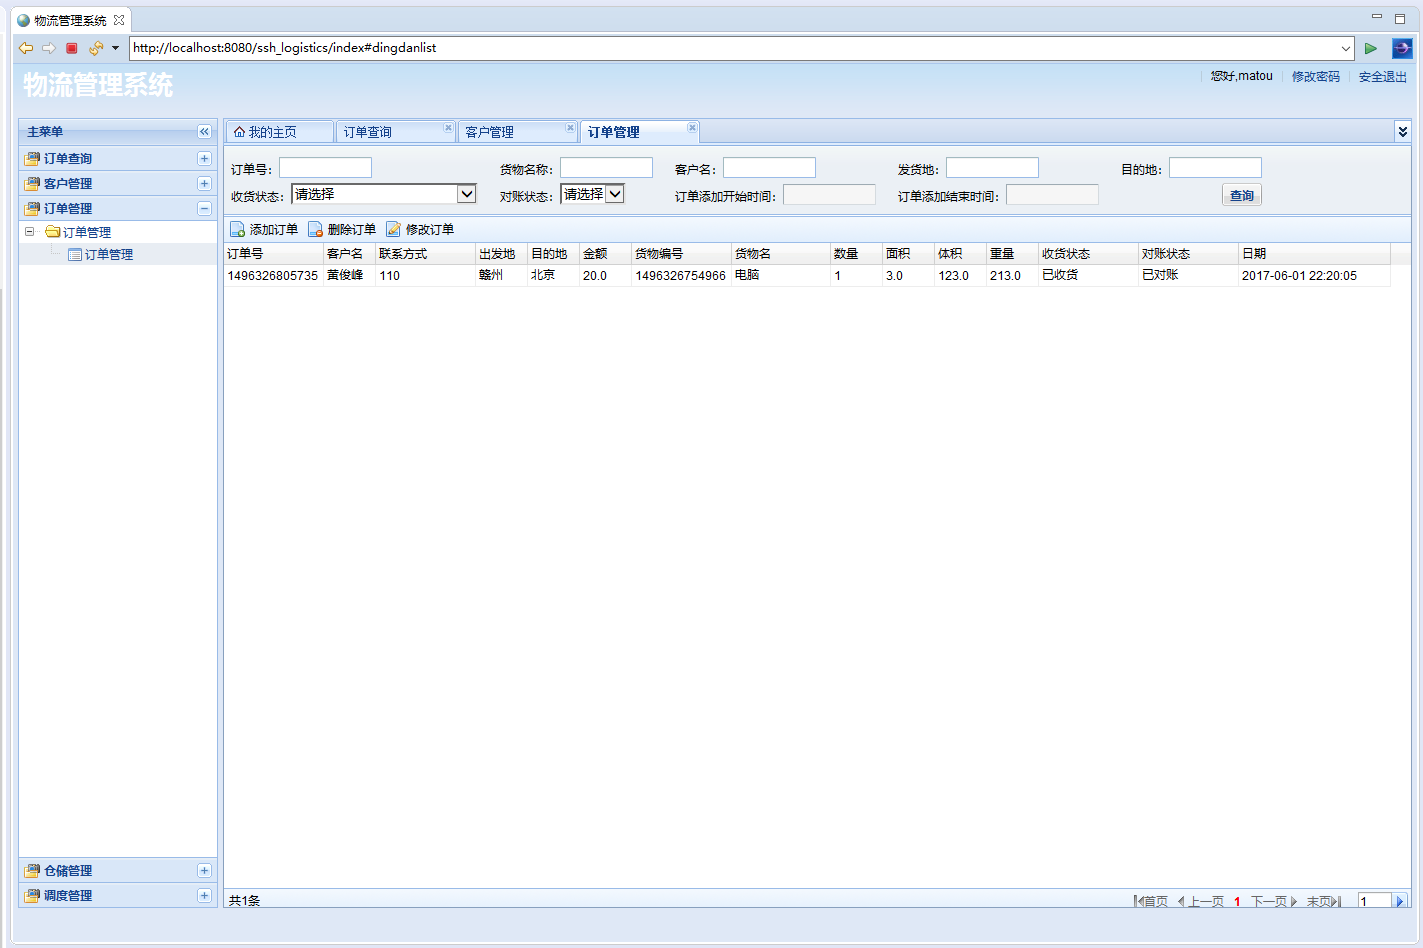Viewport: 1423px width, 948px height.
Task: Click the 订单号 input field
Action: (x=325, y=168)
